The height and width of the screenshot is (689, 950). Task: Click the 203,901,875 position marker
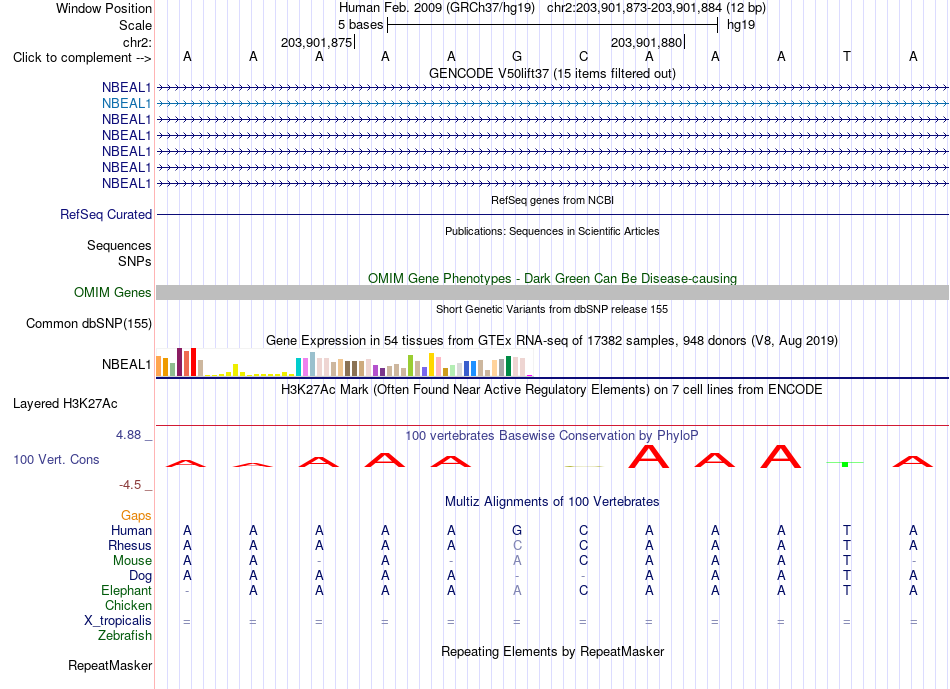[x=316, y=42]
